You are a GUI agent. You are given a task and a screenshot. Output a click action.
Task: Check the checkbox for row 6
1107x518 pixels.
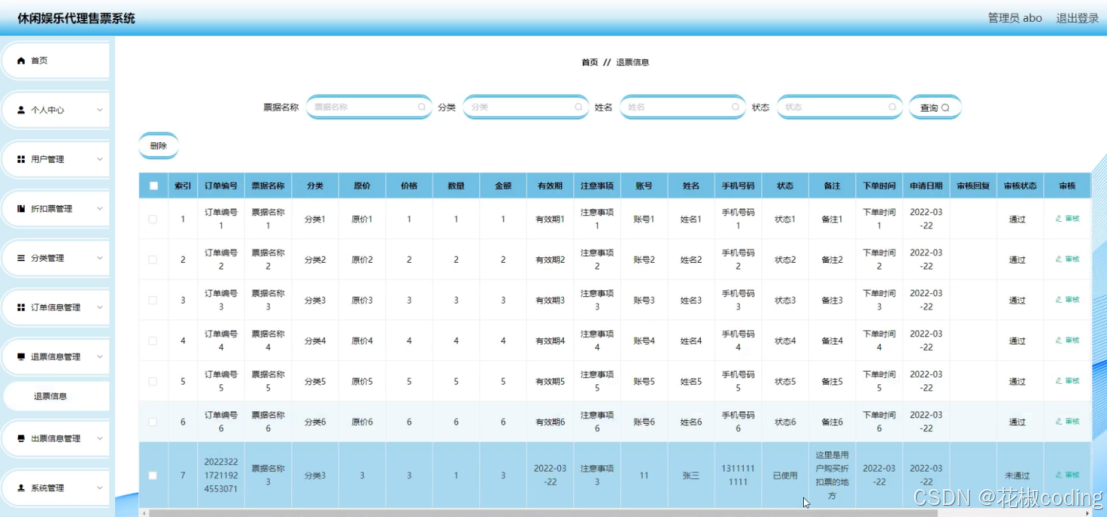point(153,422)
